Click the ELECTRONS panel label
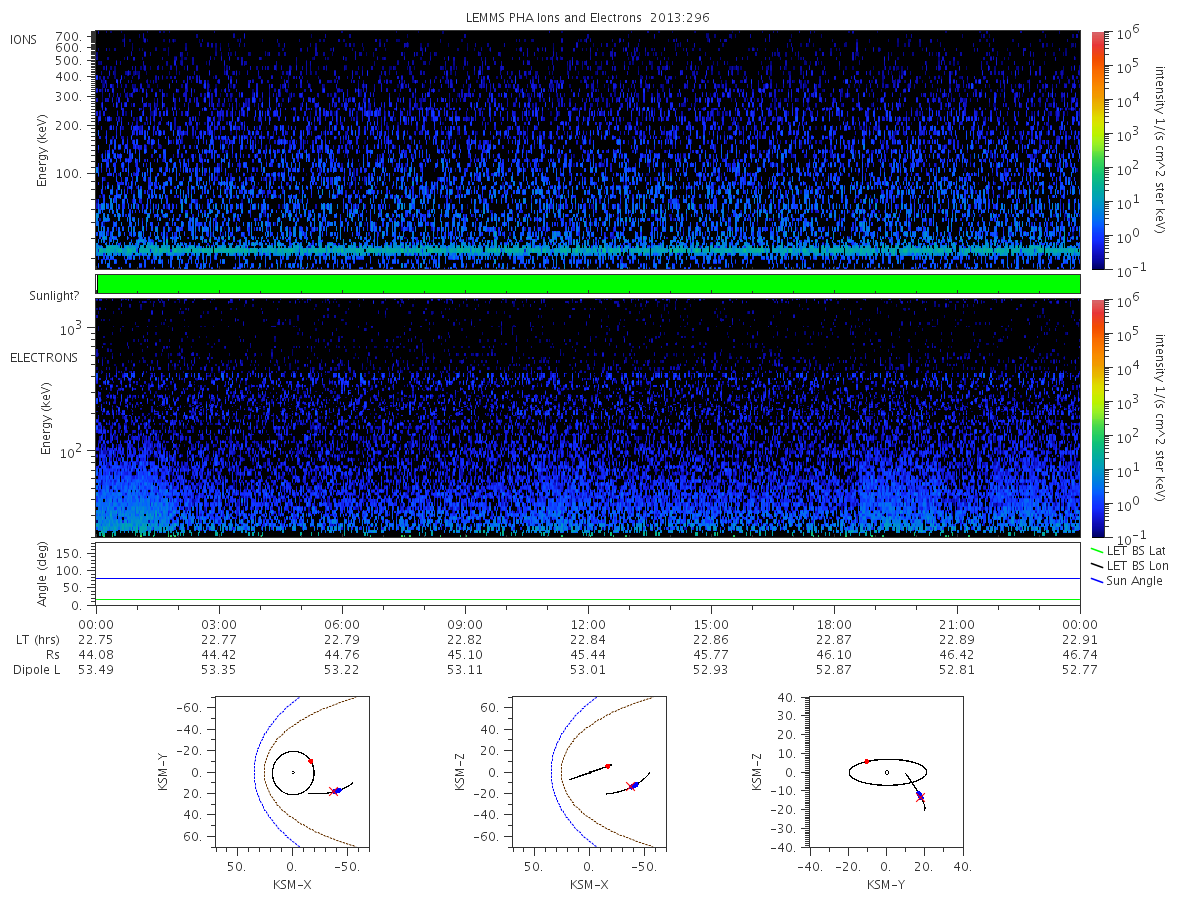The width and height of the screenshot is (1200, 900). point(44,357)
